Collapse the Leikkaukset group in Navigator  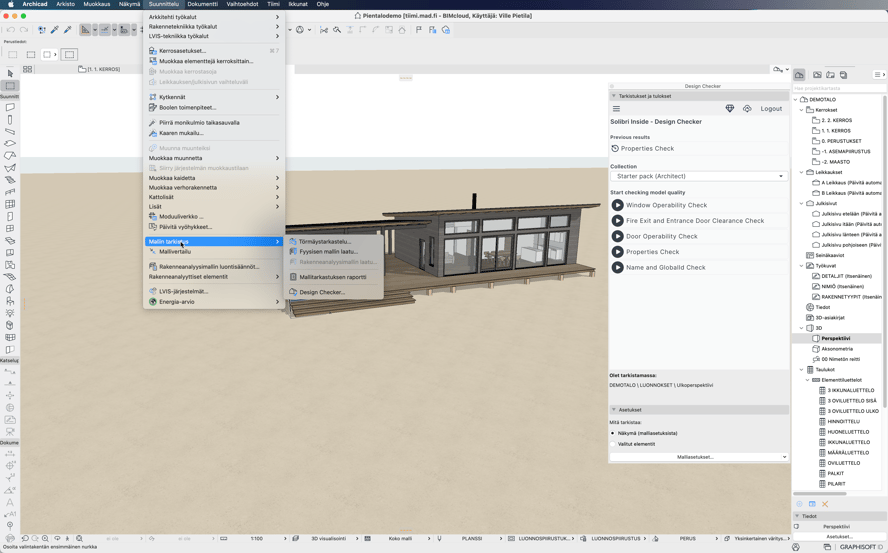point(801,172)
